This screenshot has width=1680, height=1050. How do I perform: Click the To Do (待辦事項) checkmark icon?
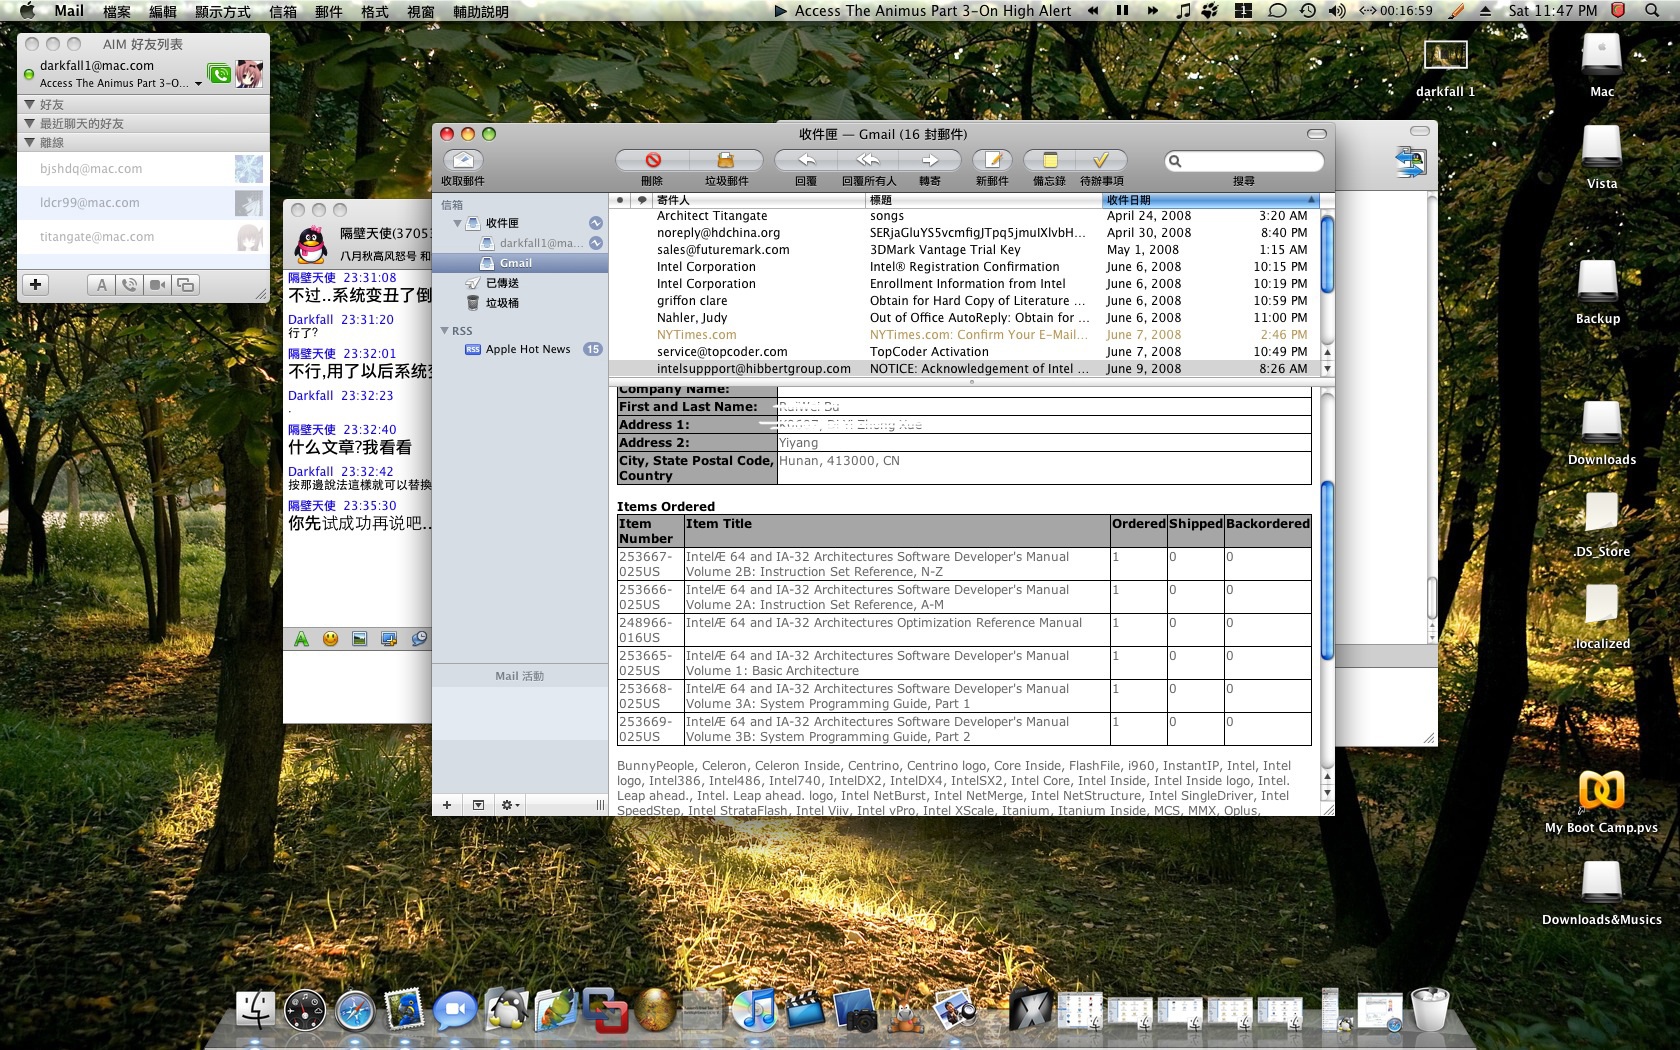[1101, 160]
